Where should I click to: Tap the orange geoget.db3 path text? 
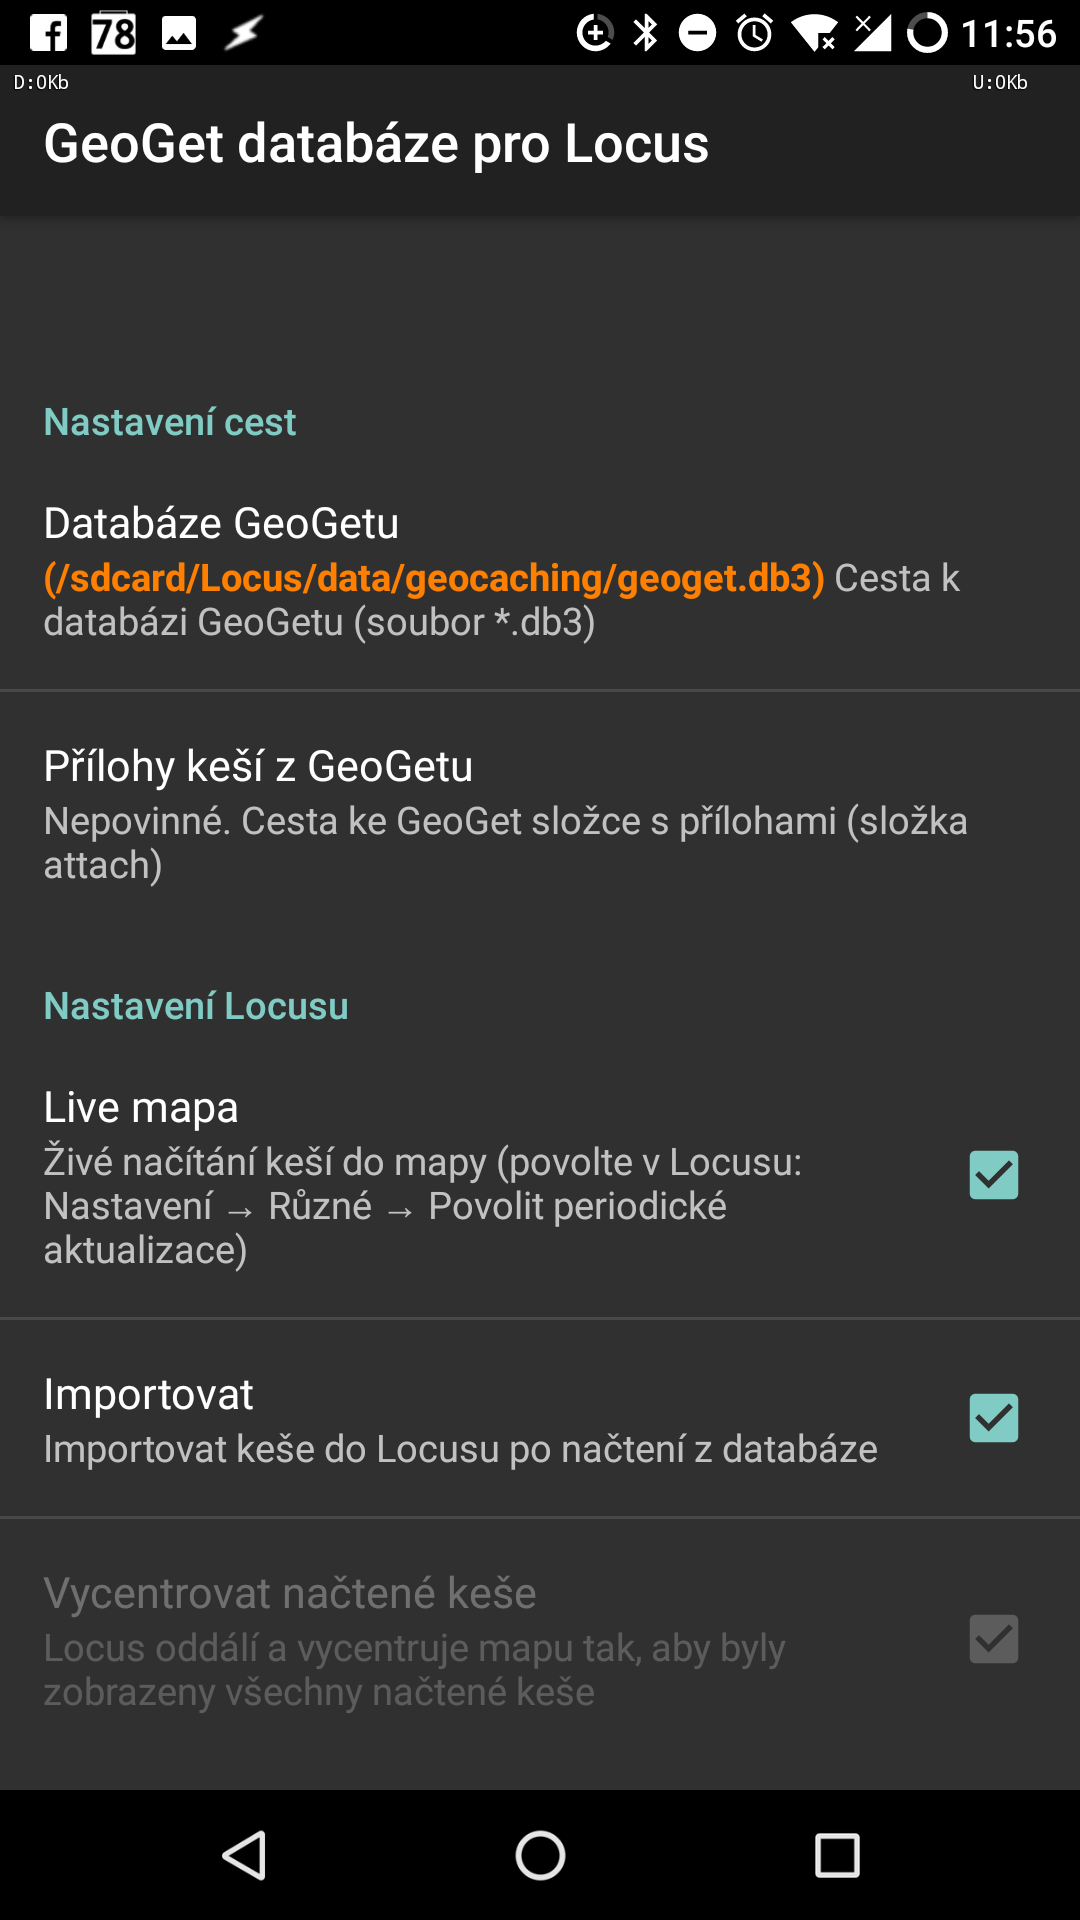pos(434,578)
